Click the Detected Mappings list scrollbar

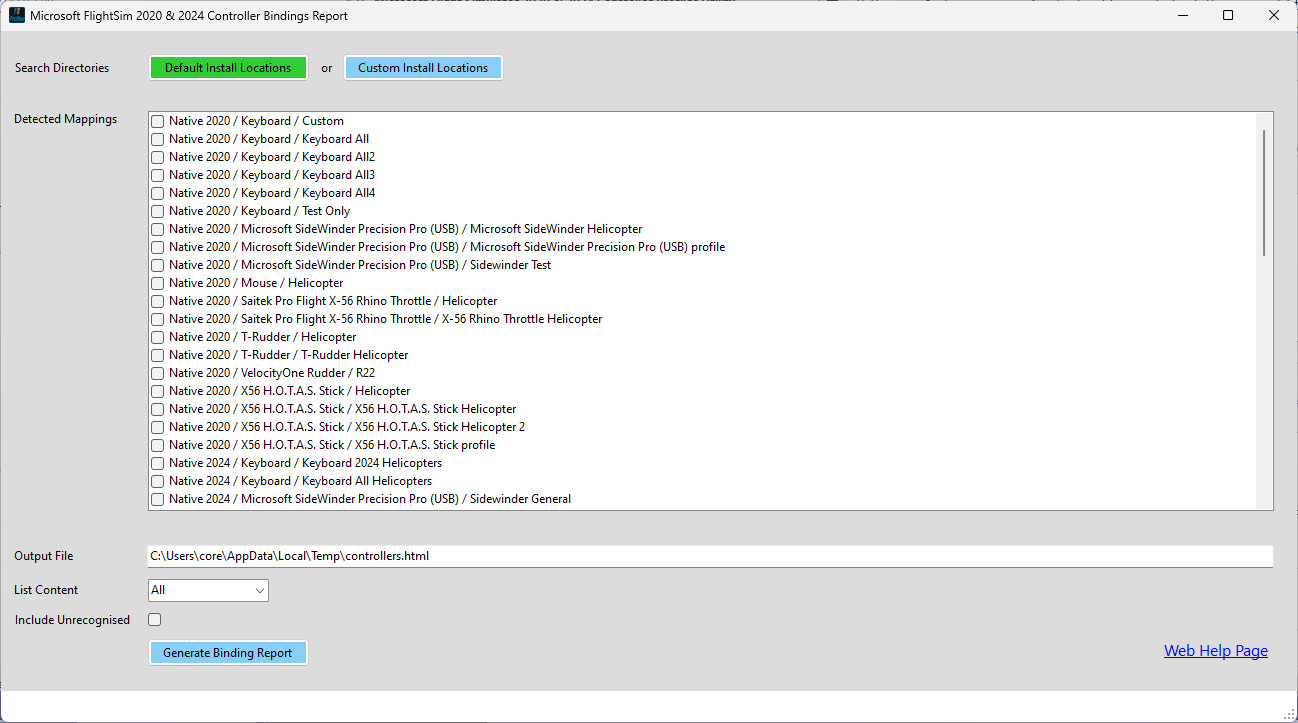[x=1265, y=192]
